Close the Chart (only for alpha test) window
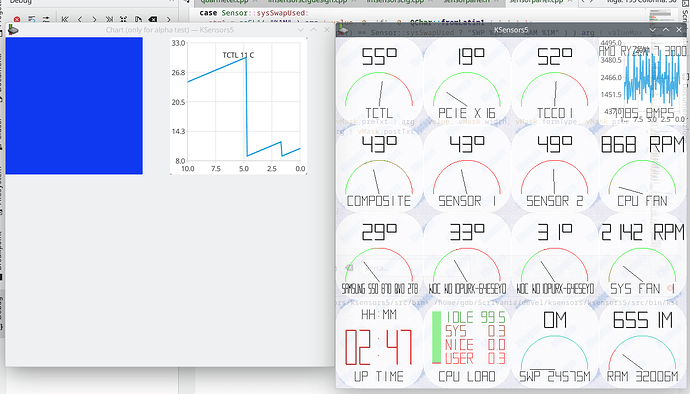The width and height of the screenshot is (690, 394). [327, 30]
